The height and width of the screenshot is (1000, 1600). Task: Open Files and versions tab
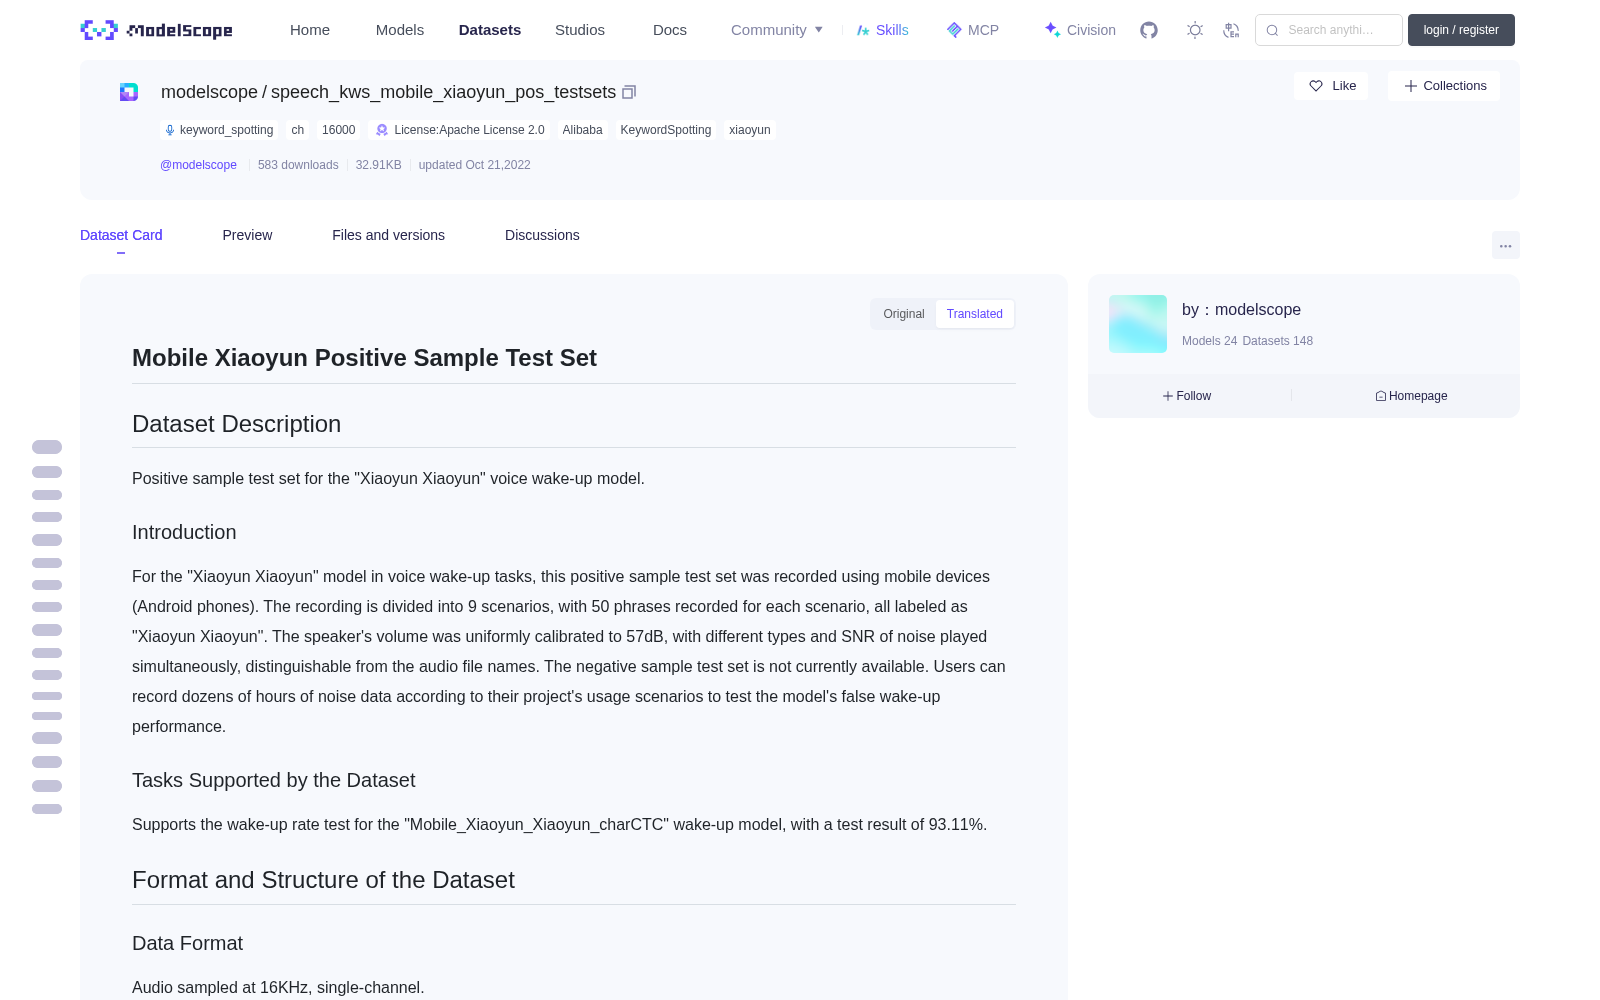tap(388, 235)
